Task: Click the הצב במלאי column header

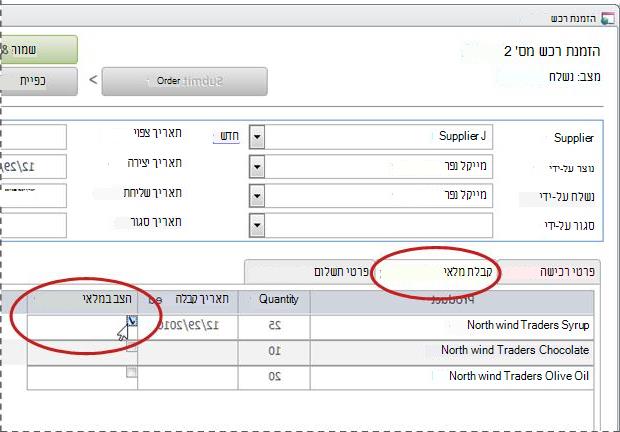Action: coord(82,302)
